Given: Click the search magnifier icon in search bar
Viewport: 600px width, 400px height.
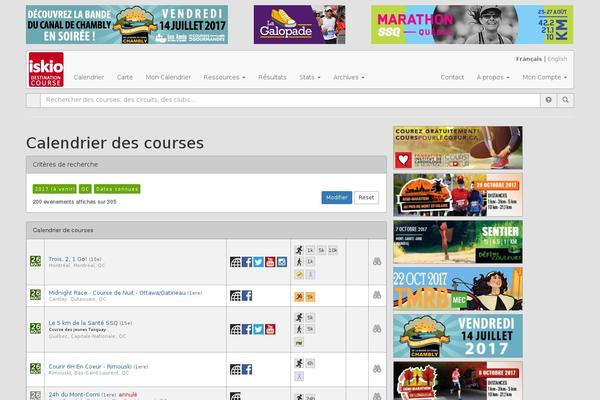Looking at the screenshot, I should coord(565,100).
